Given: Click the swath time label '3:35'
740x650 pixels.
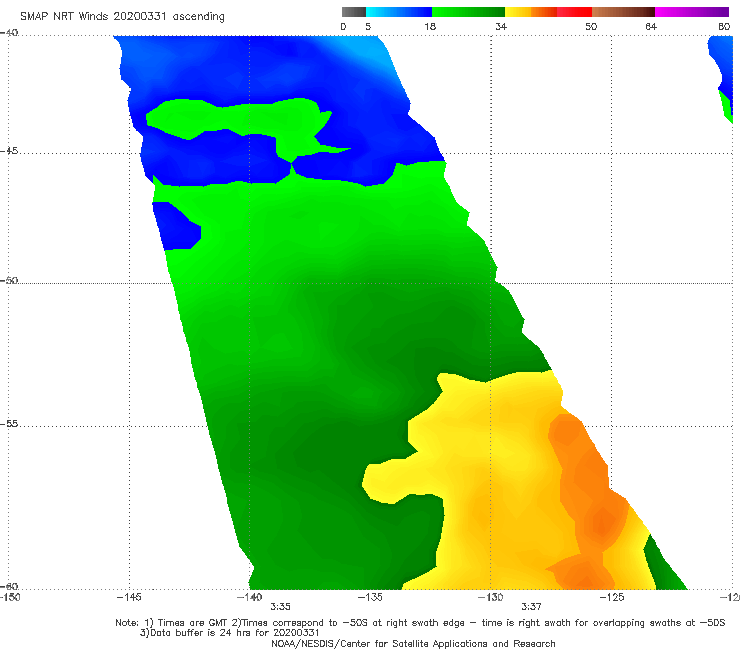Looking at the screenshot, I should (x=280, y=607).
